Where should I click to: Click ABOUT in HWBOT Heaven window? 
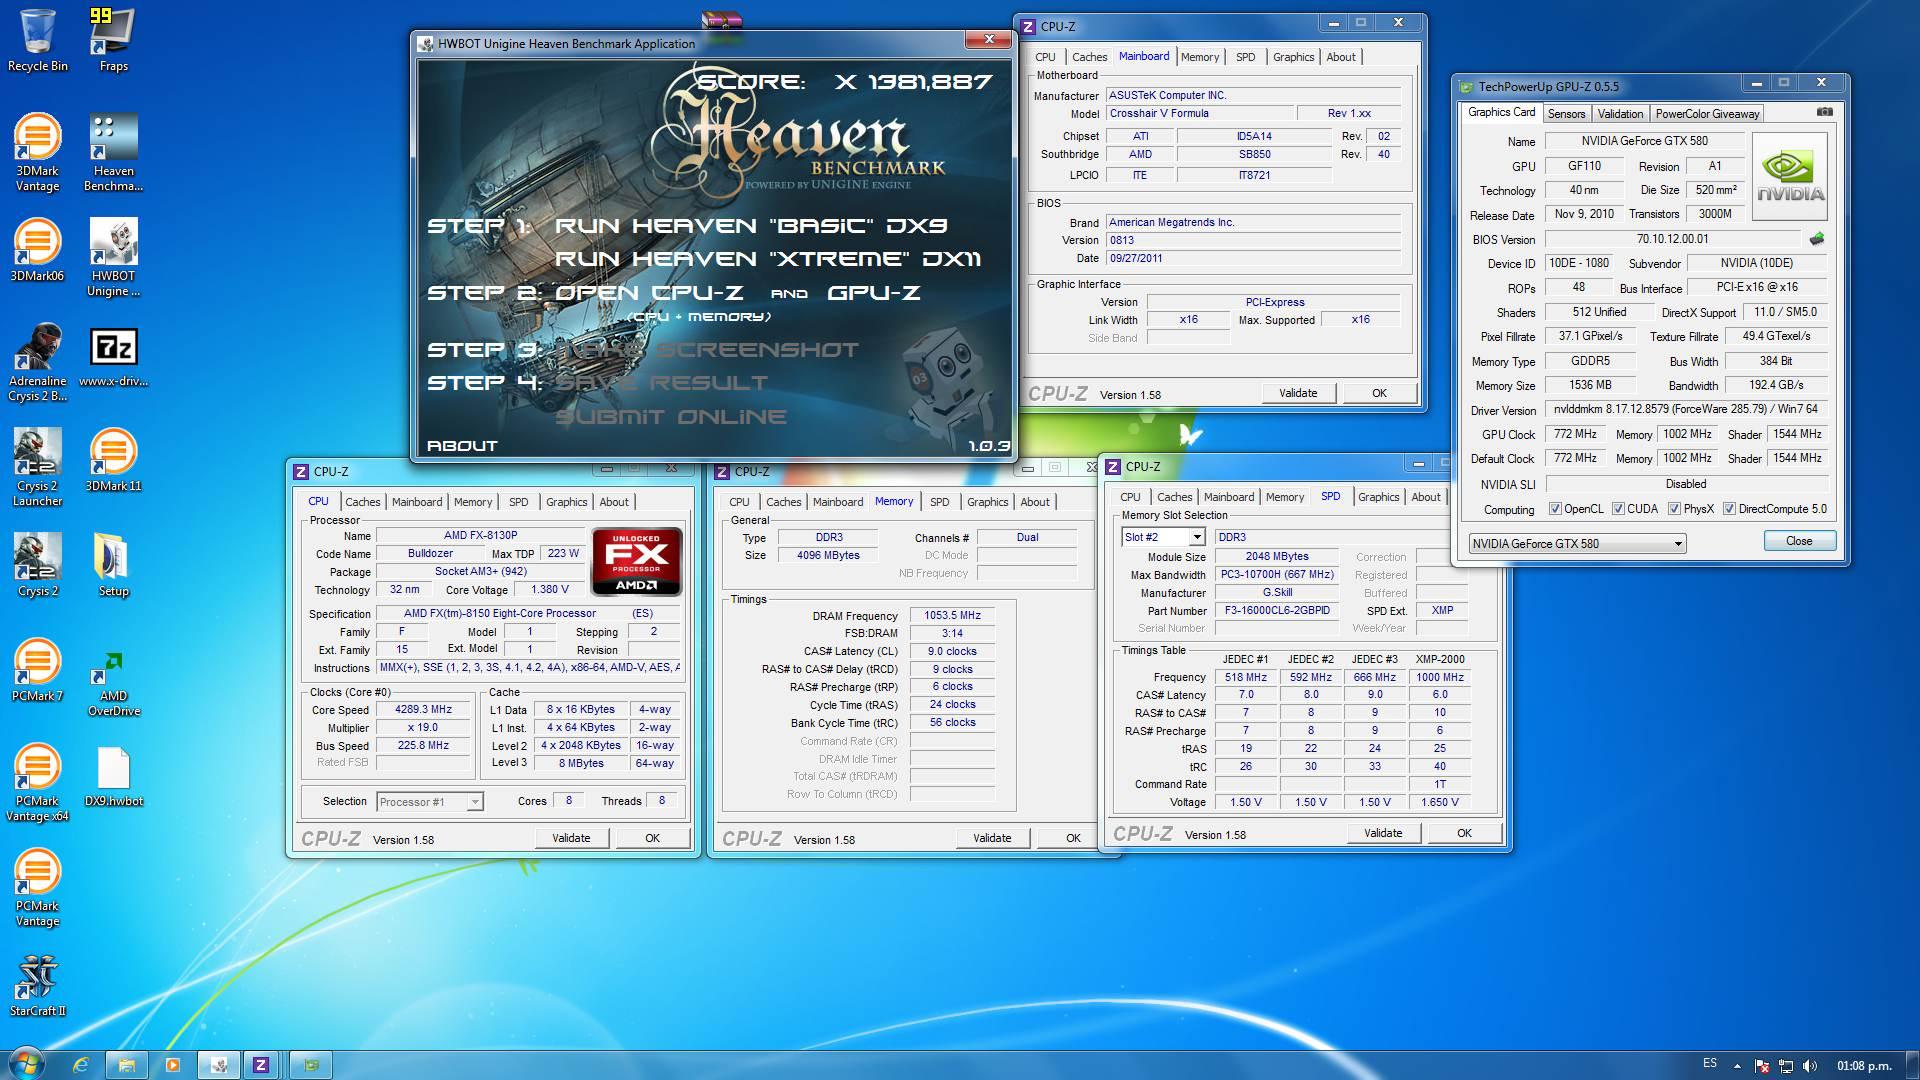(x=462, y=446)
